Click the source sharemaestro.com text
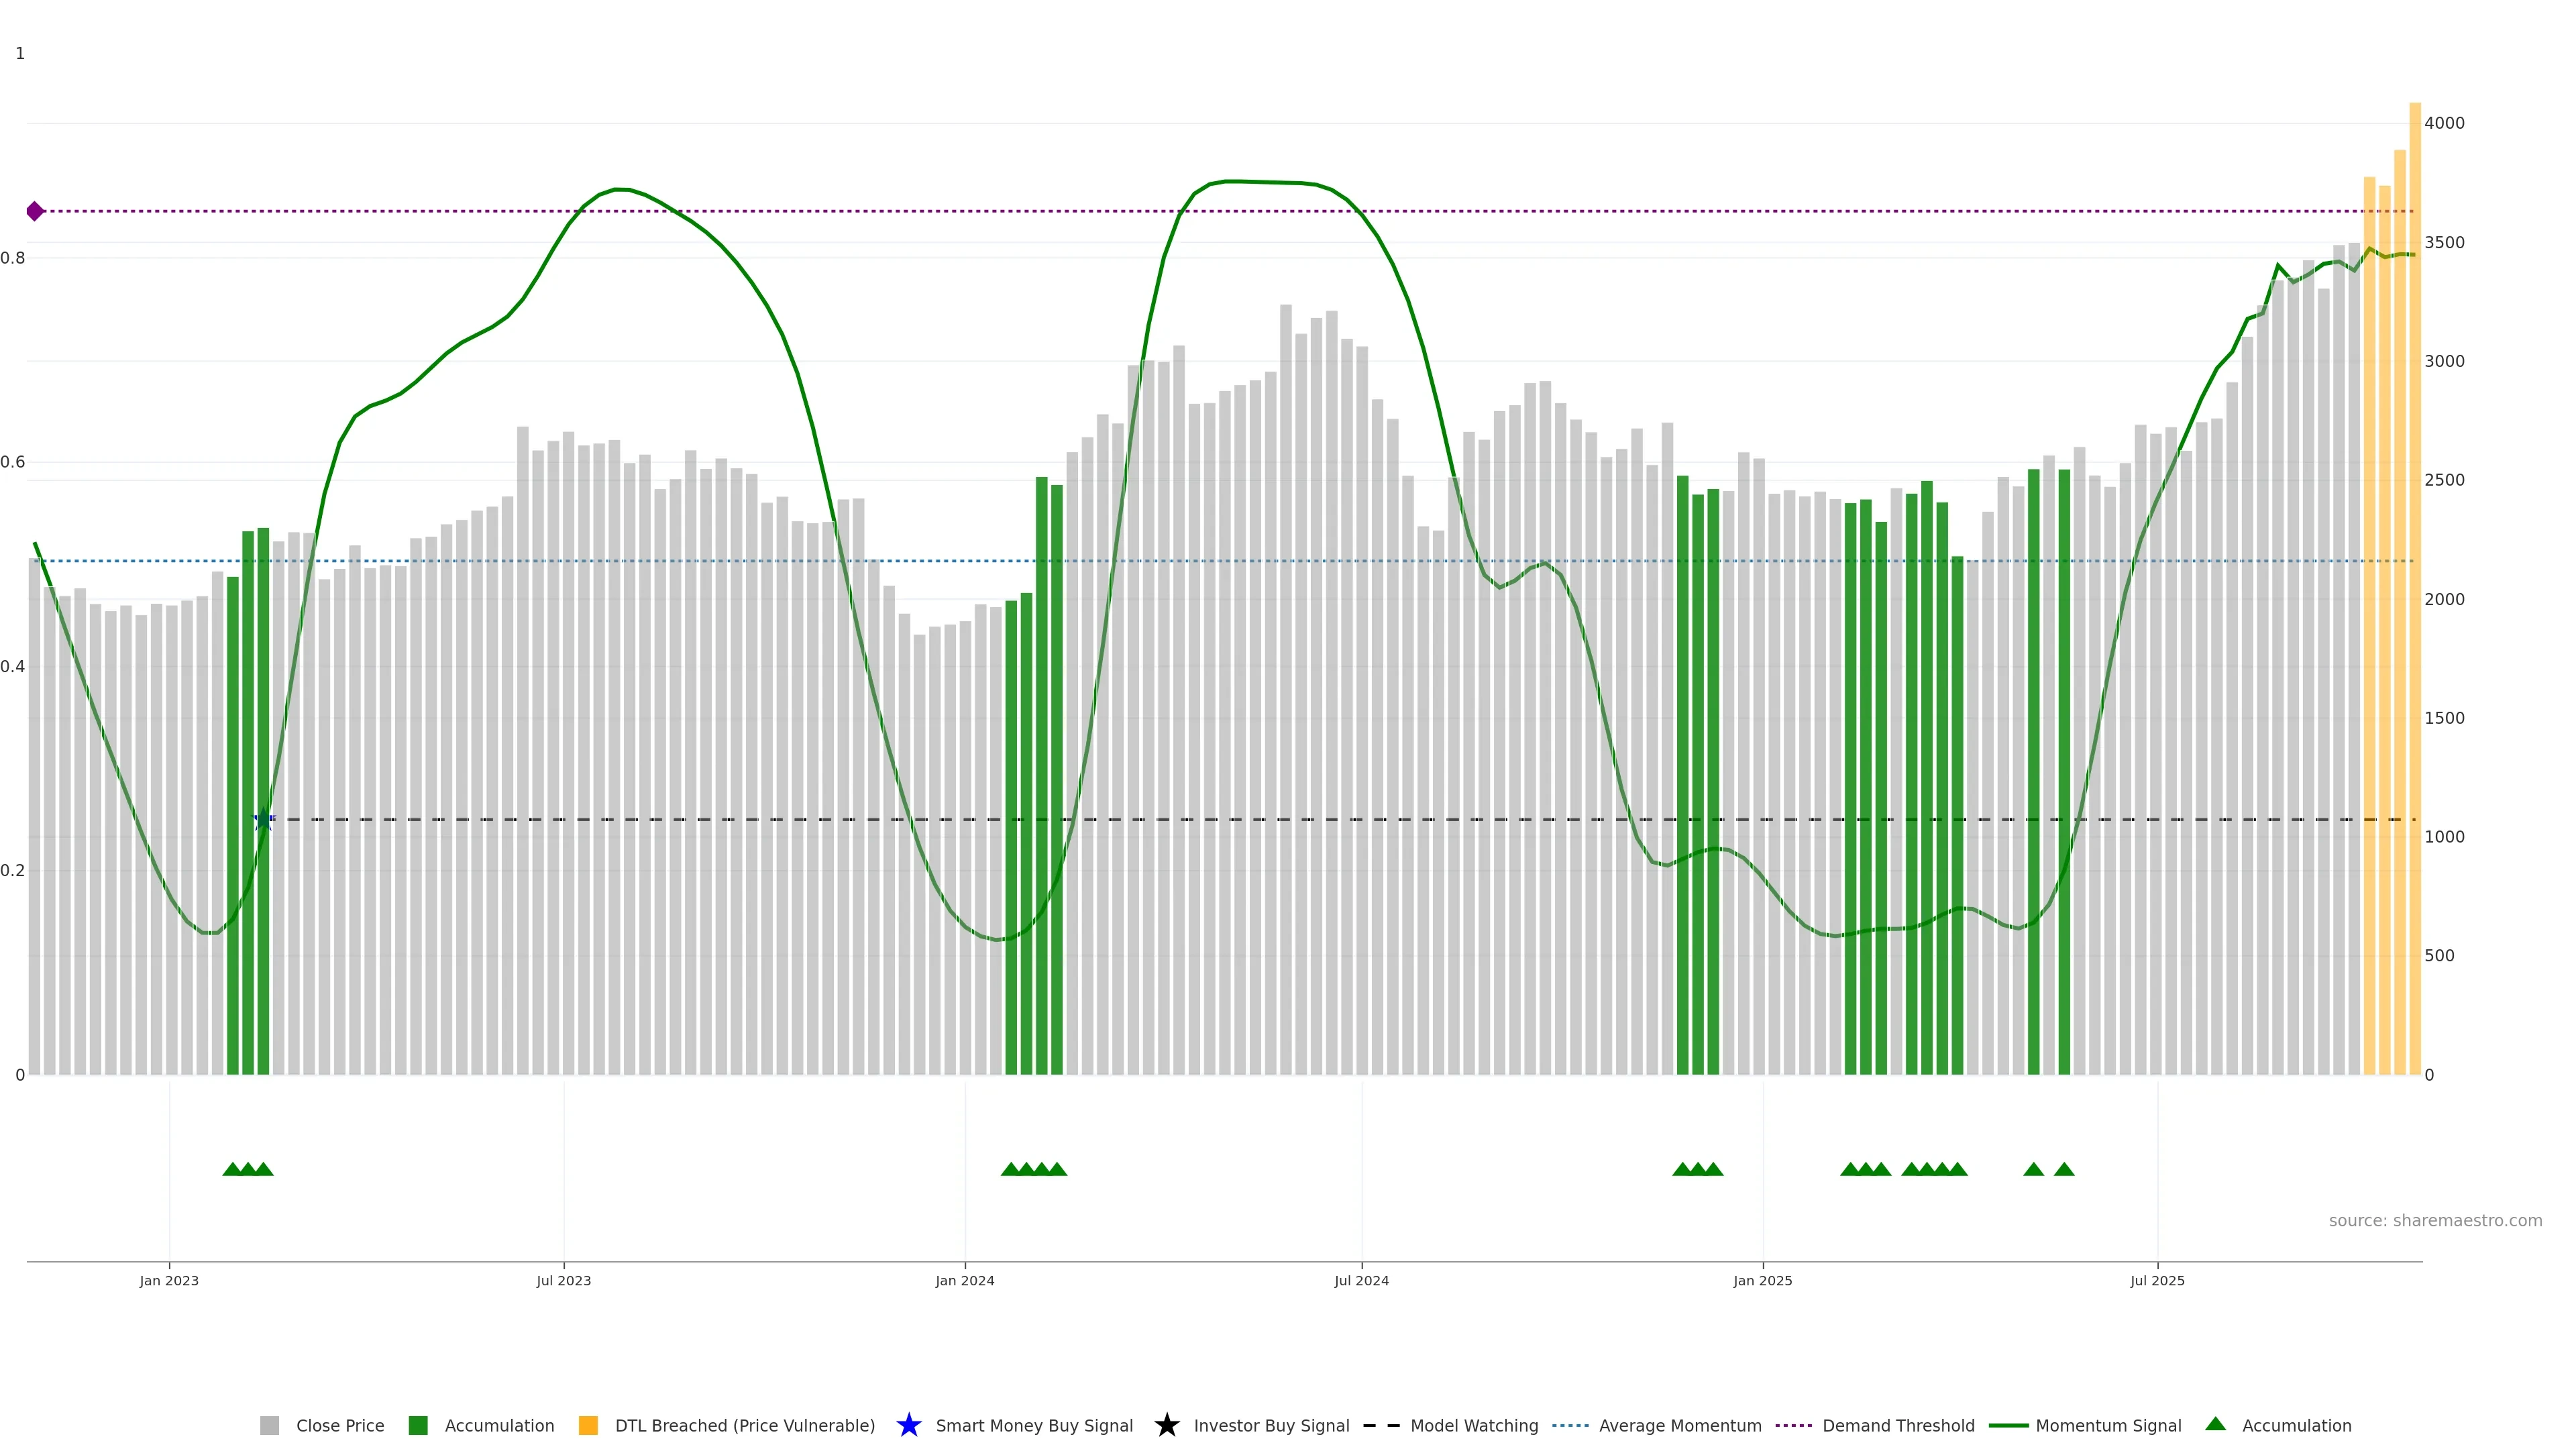 (x=2435, y=1220)
